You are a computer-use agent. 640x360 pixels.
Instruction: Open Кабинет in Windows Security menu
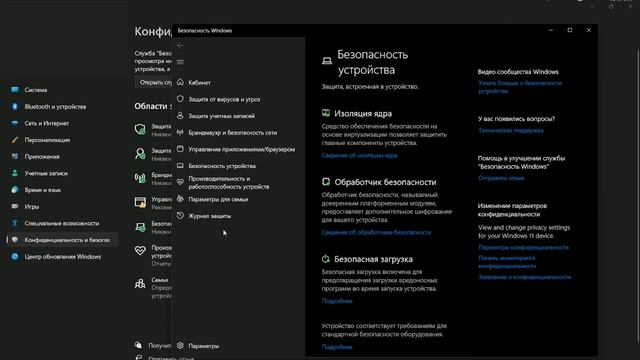click(x=199, y=82)
